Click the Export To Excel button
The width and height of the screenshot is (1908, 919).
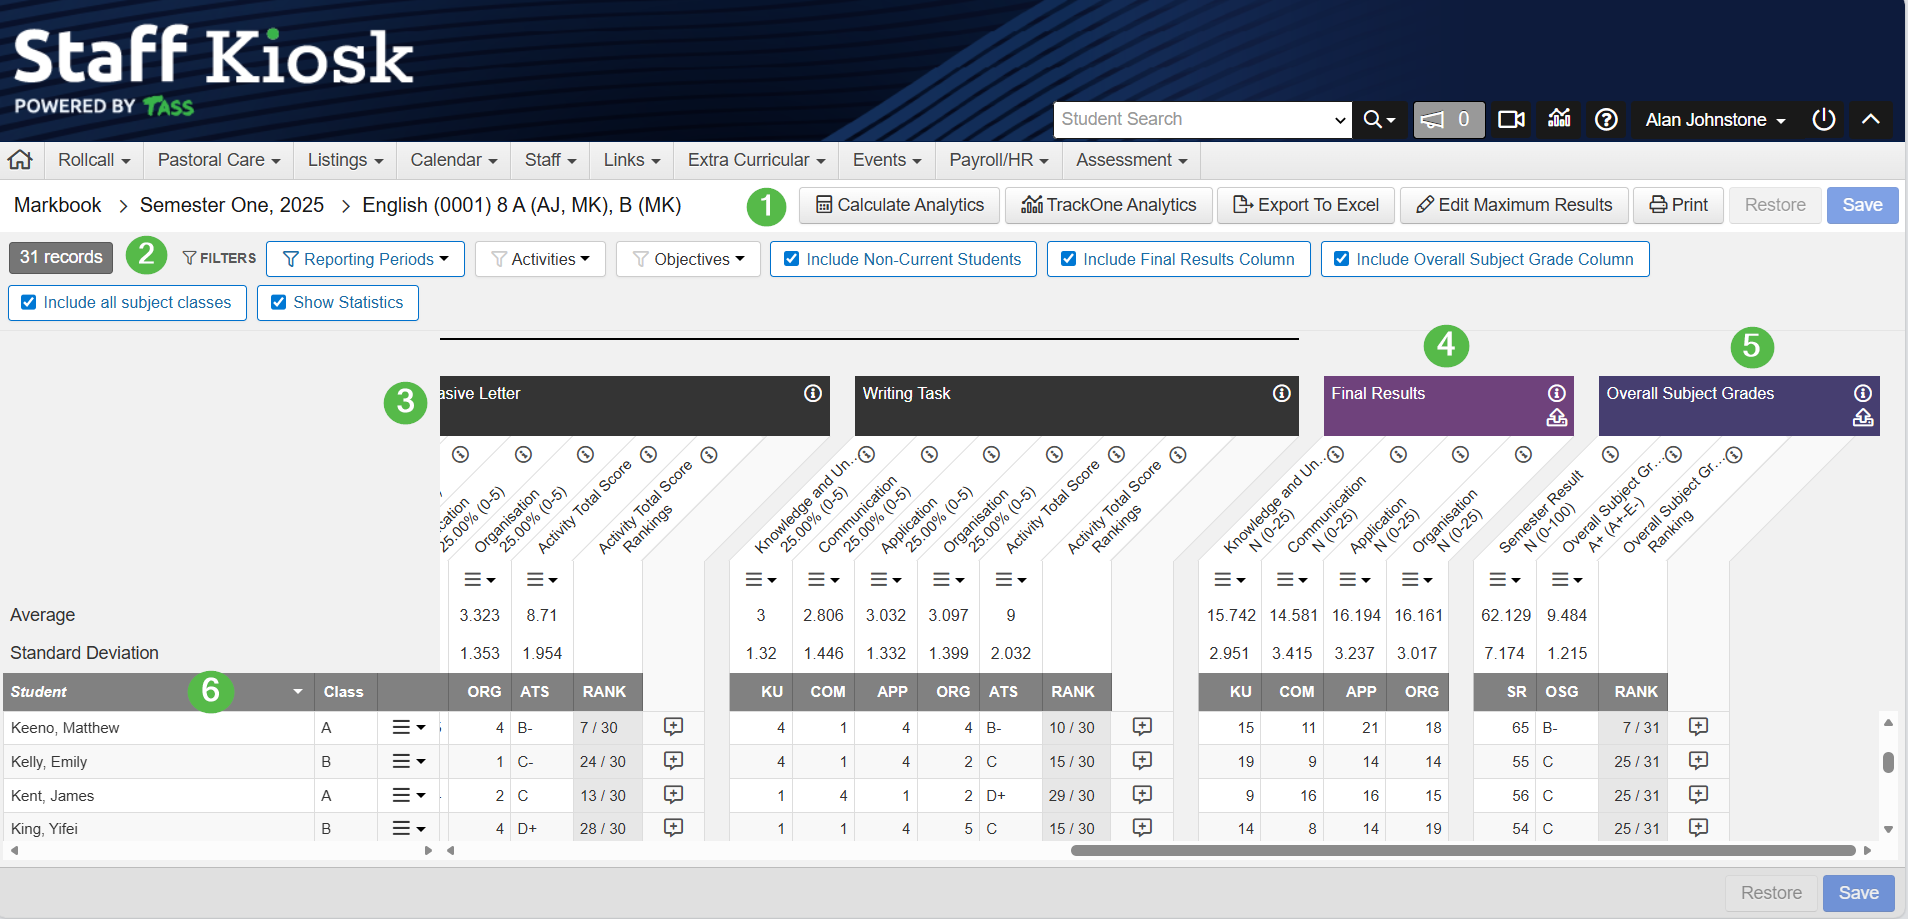tap(1305, 205)
